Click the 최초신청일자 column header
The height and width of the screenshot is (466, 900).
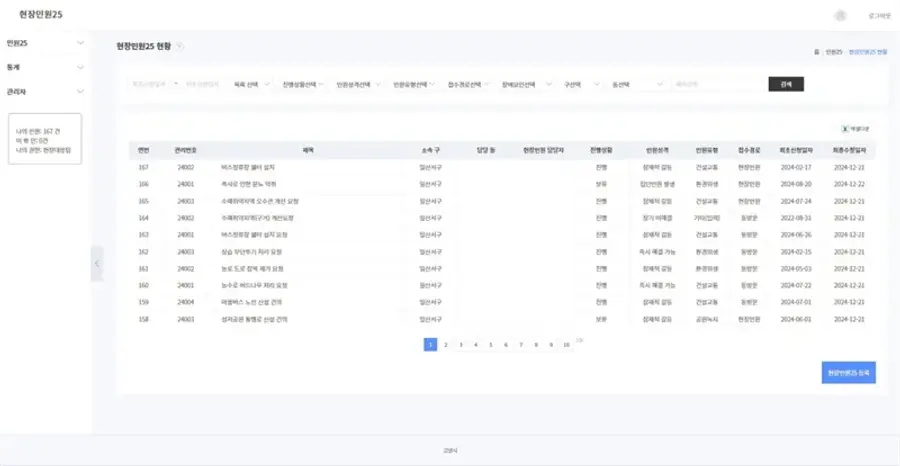tap(796, 150)
